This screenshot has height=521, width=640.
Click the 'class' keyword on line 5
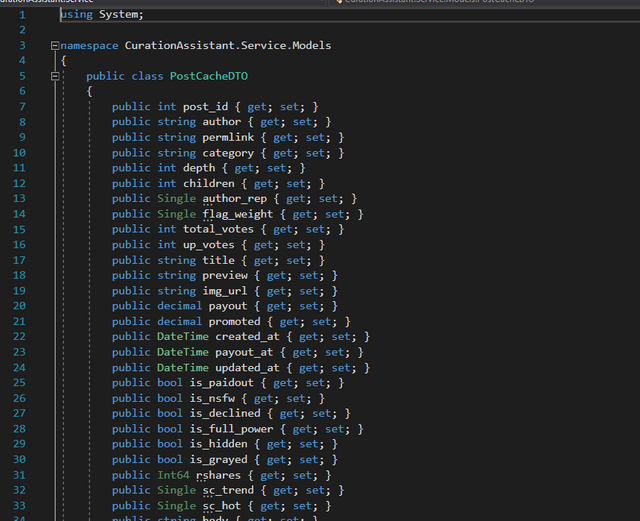pyautogui.click(x=147, y=76)
